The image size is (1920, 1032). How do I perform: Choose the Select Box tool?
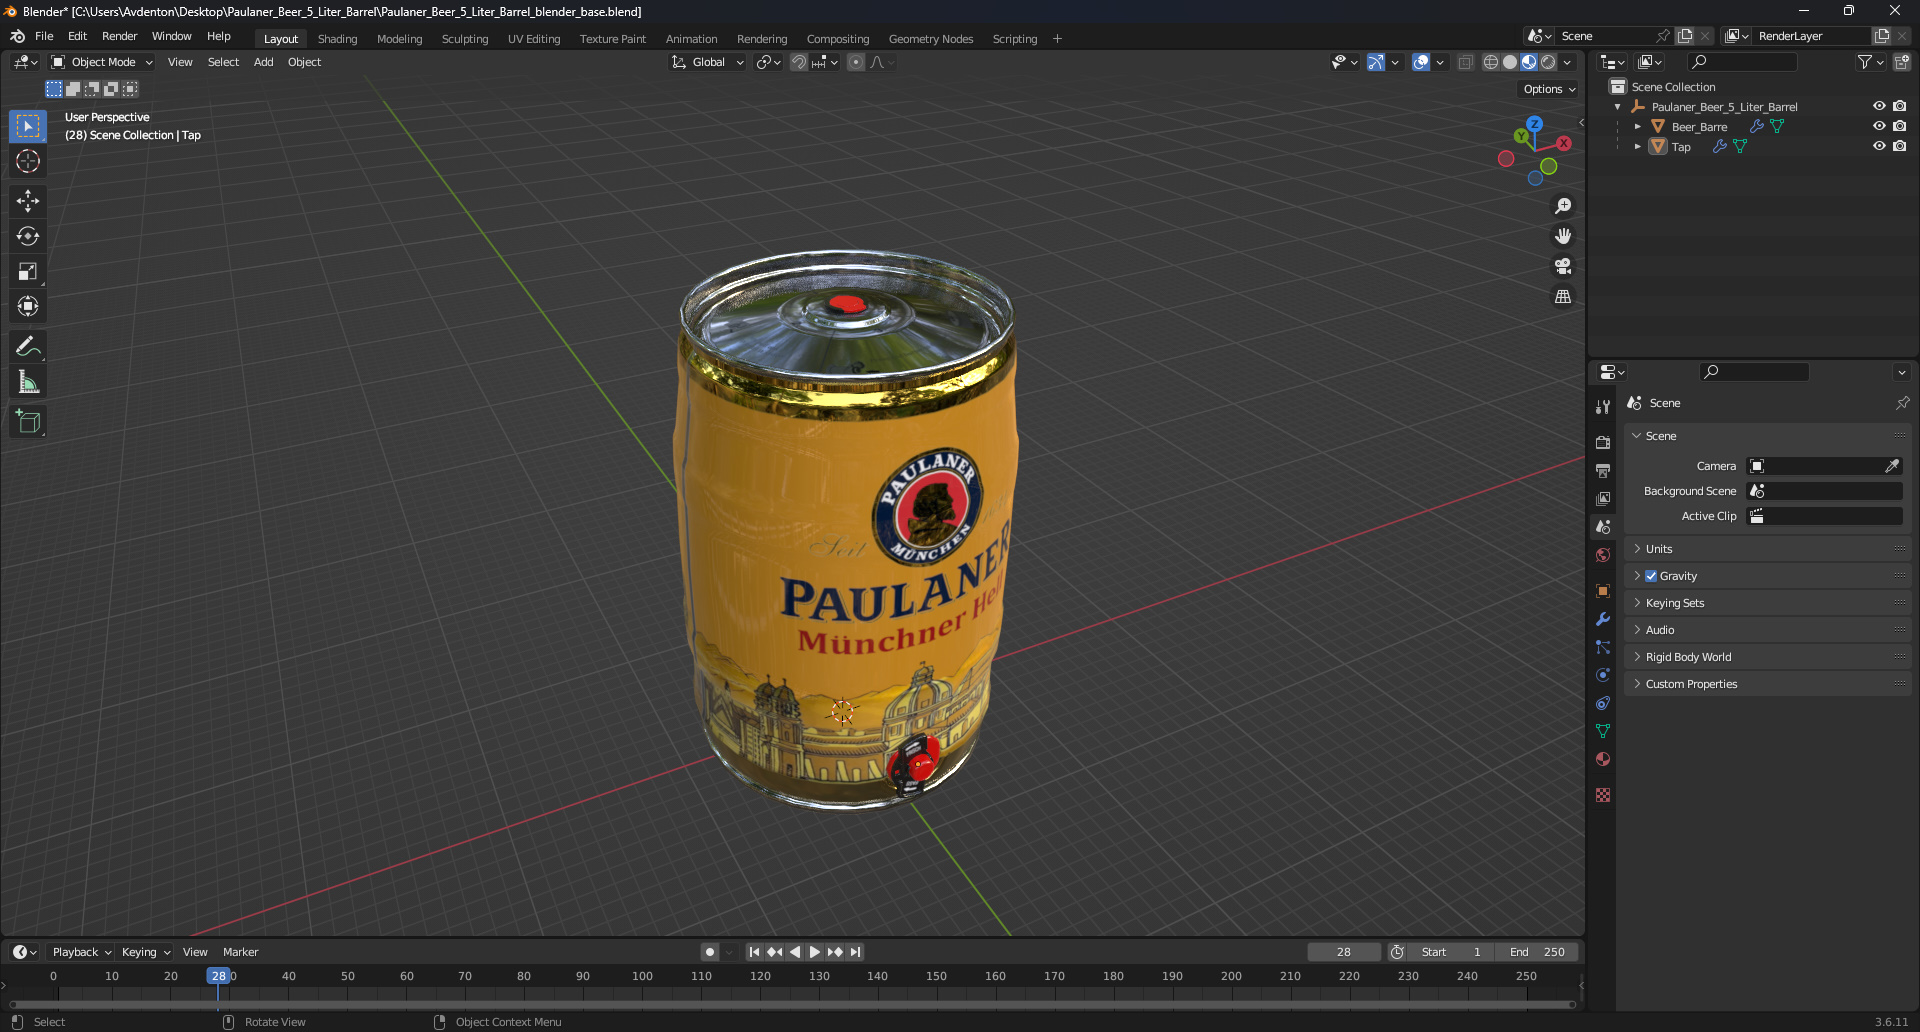tap(28, 126)
